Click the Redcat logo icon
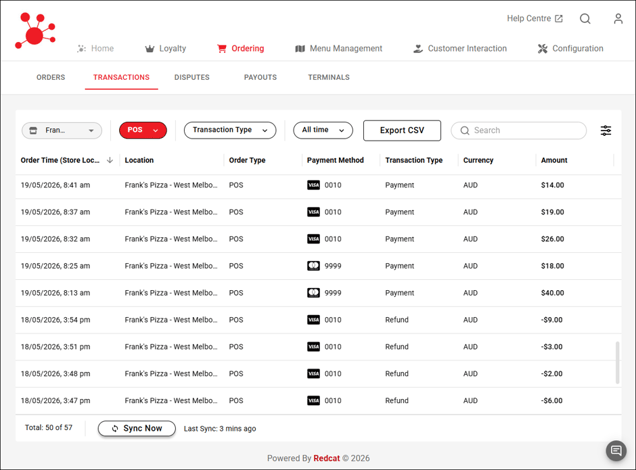 pos(35,31)
